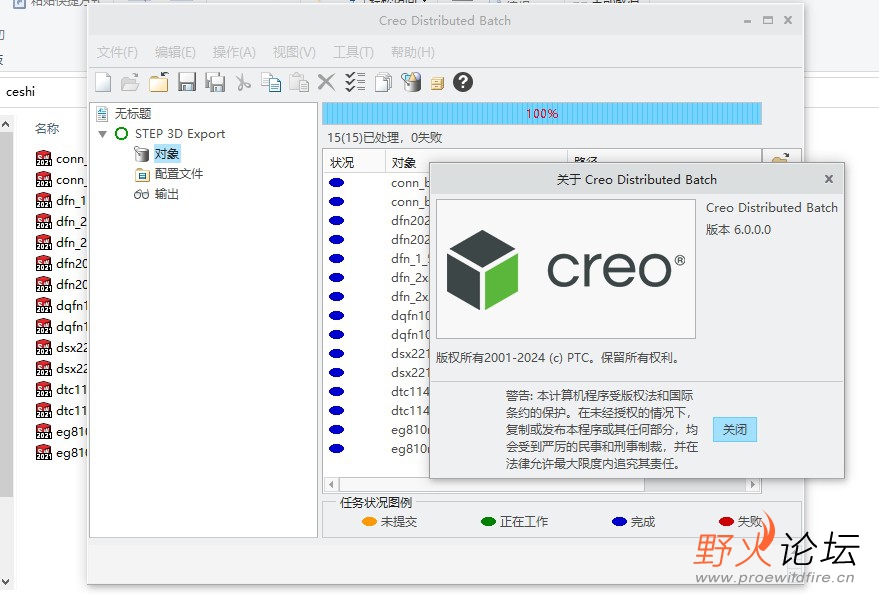Image resolution: width=879 pixels, height=594 pixels.
Task: Select the 无标题 root tree item
Action: coord(133,114)
